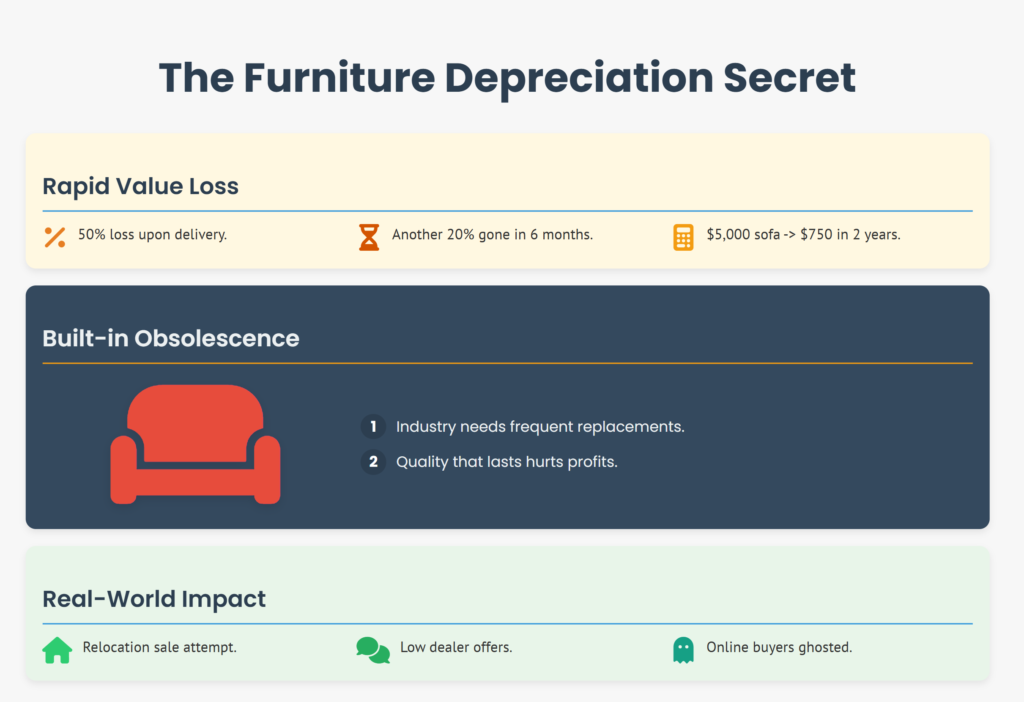Screen dimensions: 1024x702
Task: Click the orange calculator icon
Action: pyautogui.click(x=683, y=237)
